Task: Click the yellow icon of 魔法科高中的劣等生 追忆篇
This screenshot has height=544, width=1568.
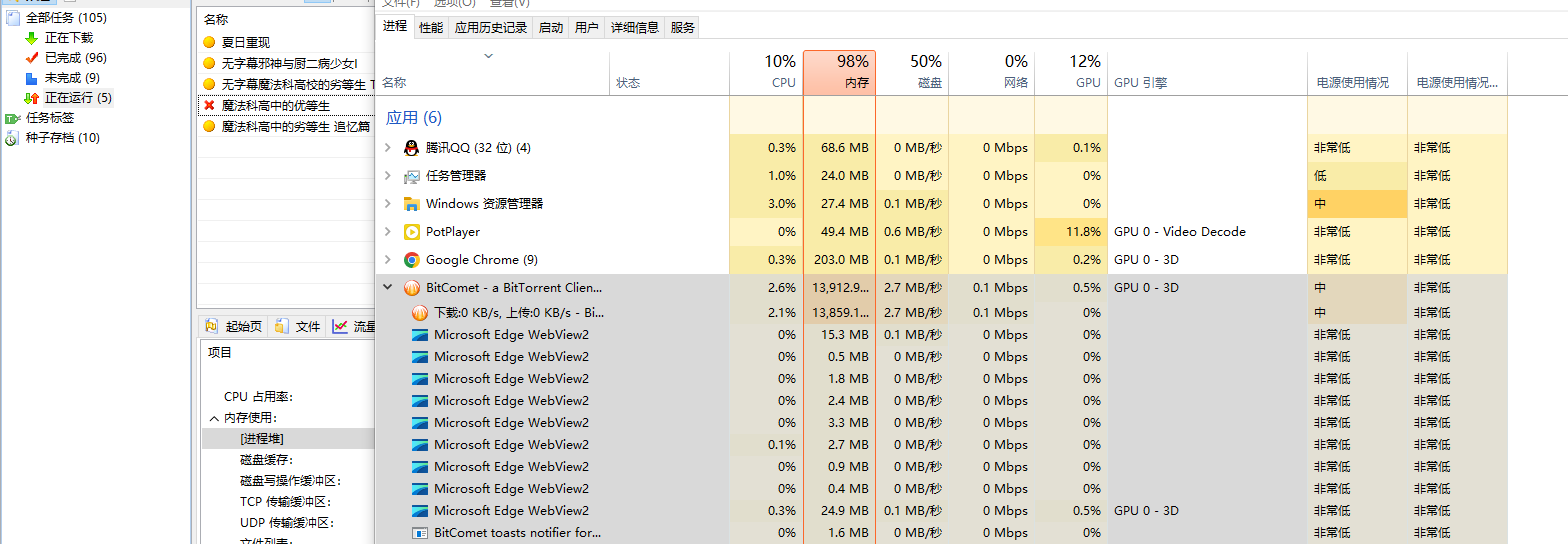Action: pos(209,126)
